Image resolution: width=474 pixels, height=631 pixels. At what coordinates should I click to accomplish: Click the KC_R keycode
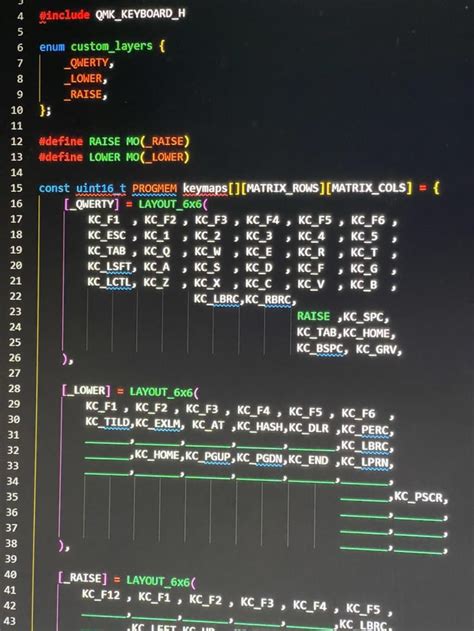click(311, 252)
